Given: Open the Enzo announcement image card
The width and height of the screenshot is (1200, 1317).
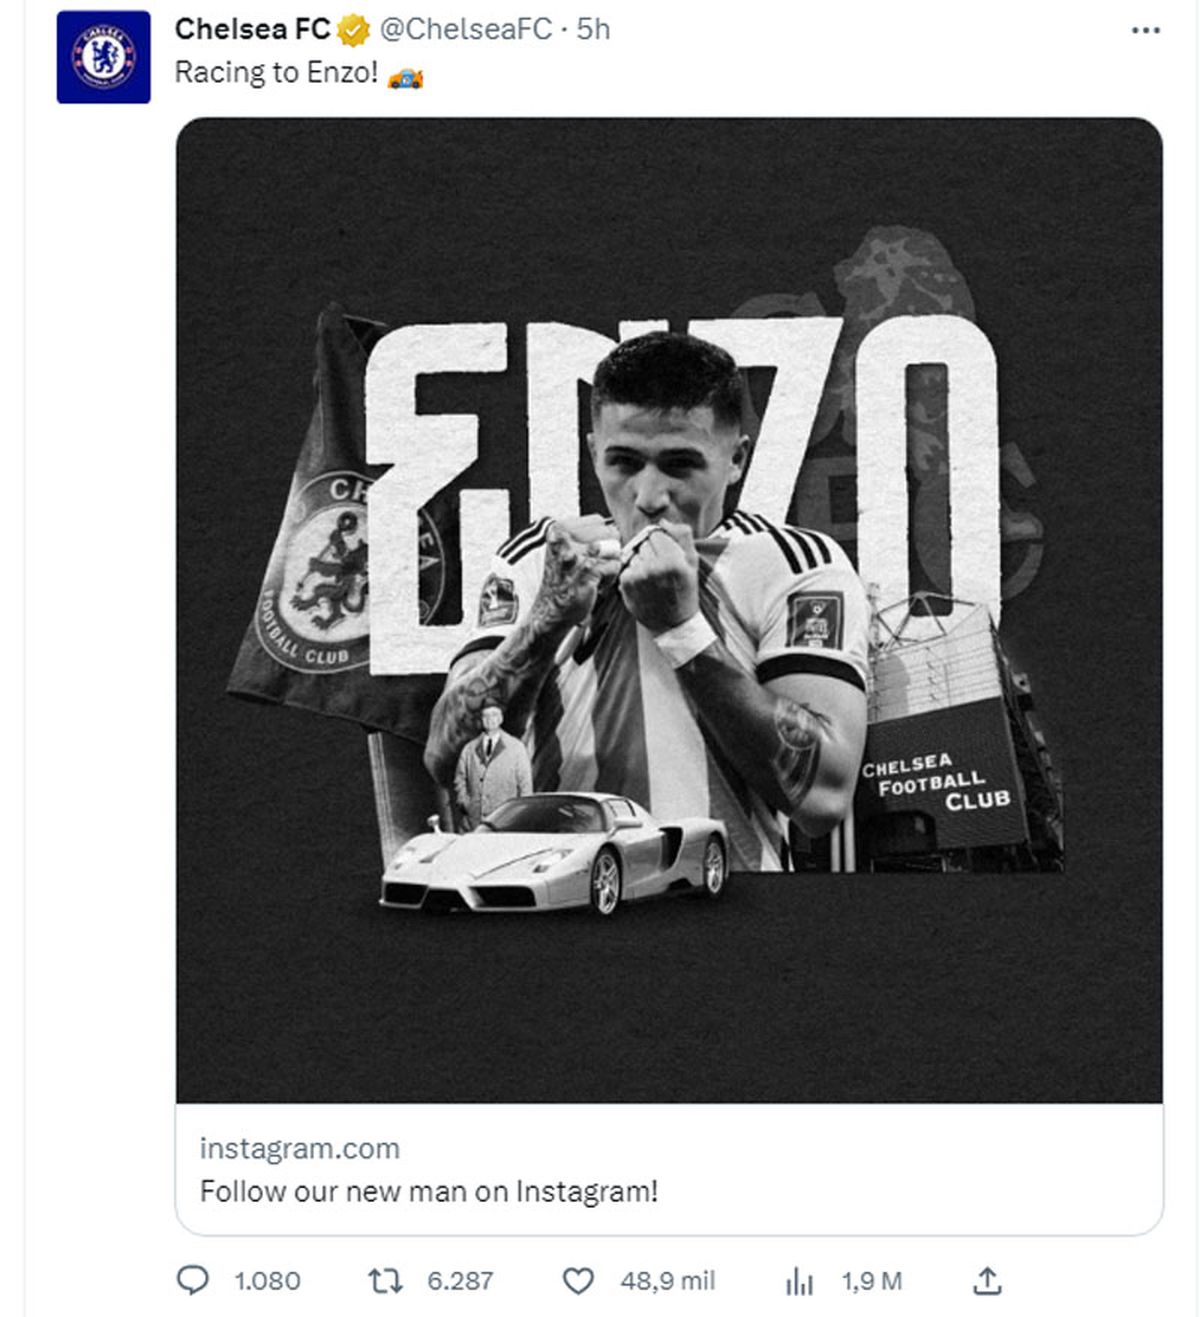Looking at the screenshot, I should pyautogui.click(x=669, y=610).
